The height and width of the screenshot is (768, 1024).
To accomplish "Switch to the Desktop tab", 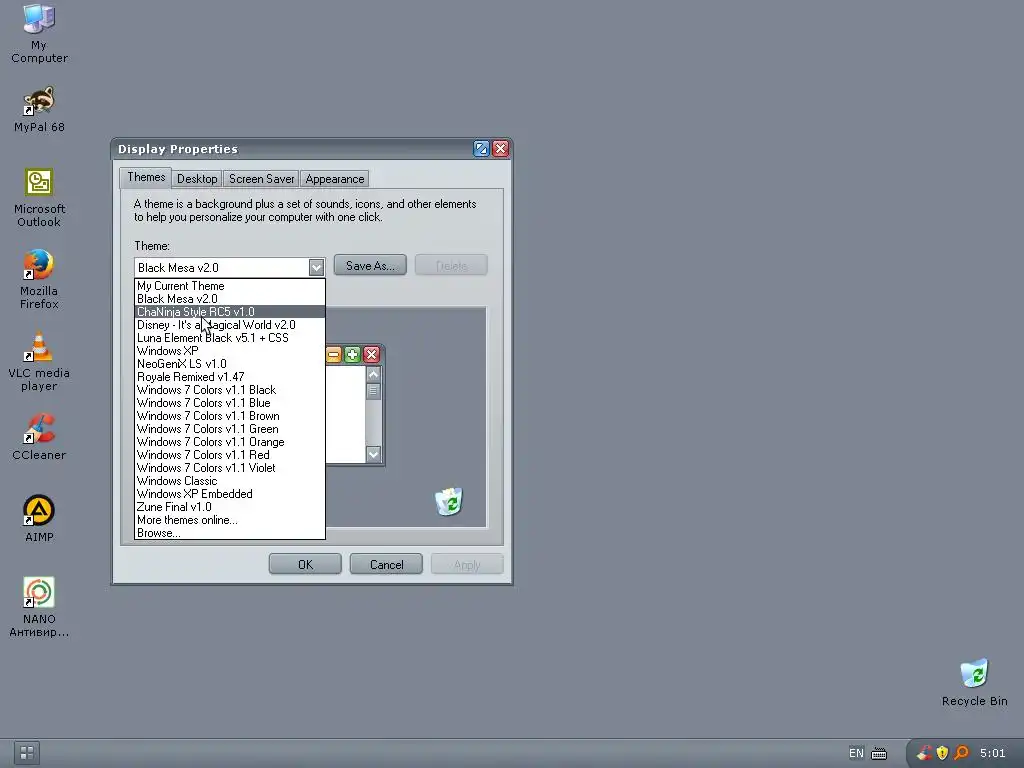I will (x=197, y=179).
